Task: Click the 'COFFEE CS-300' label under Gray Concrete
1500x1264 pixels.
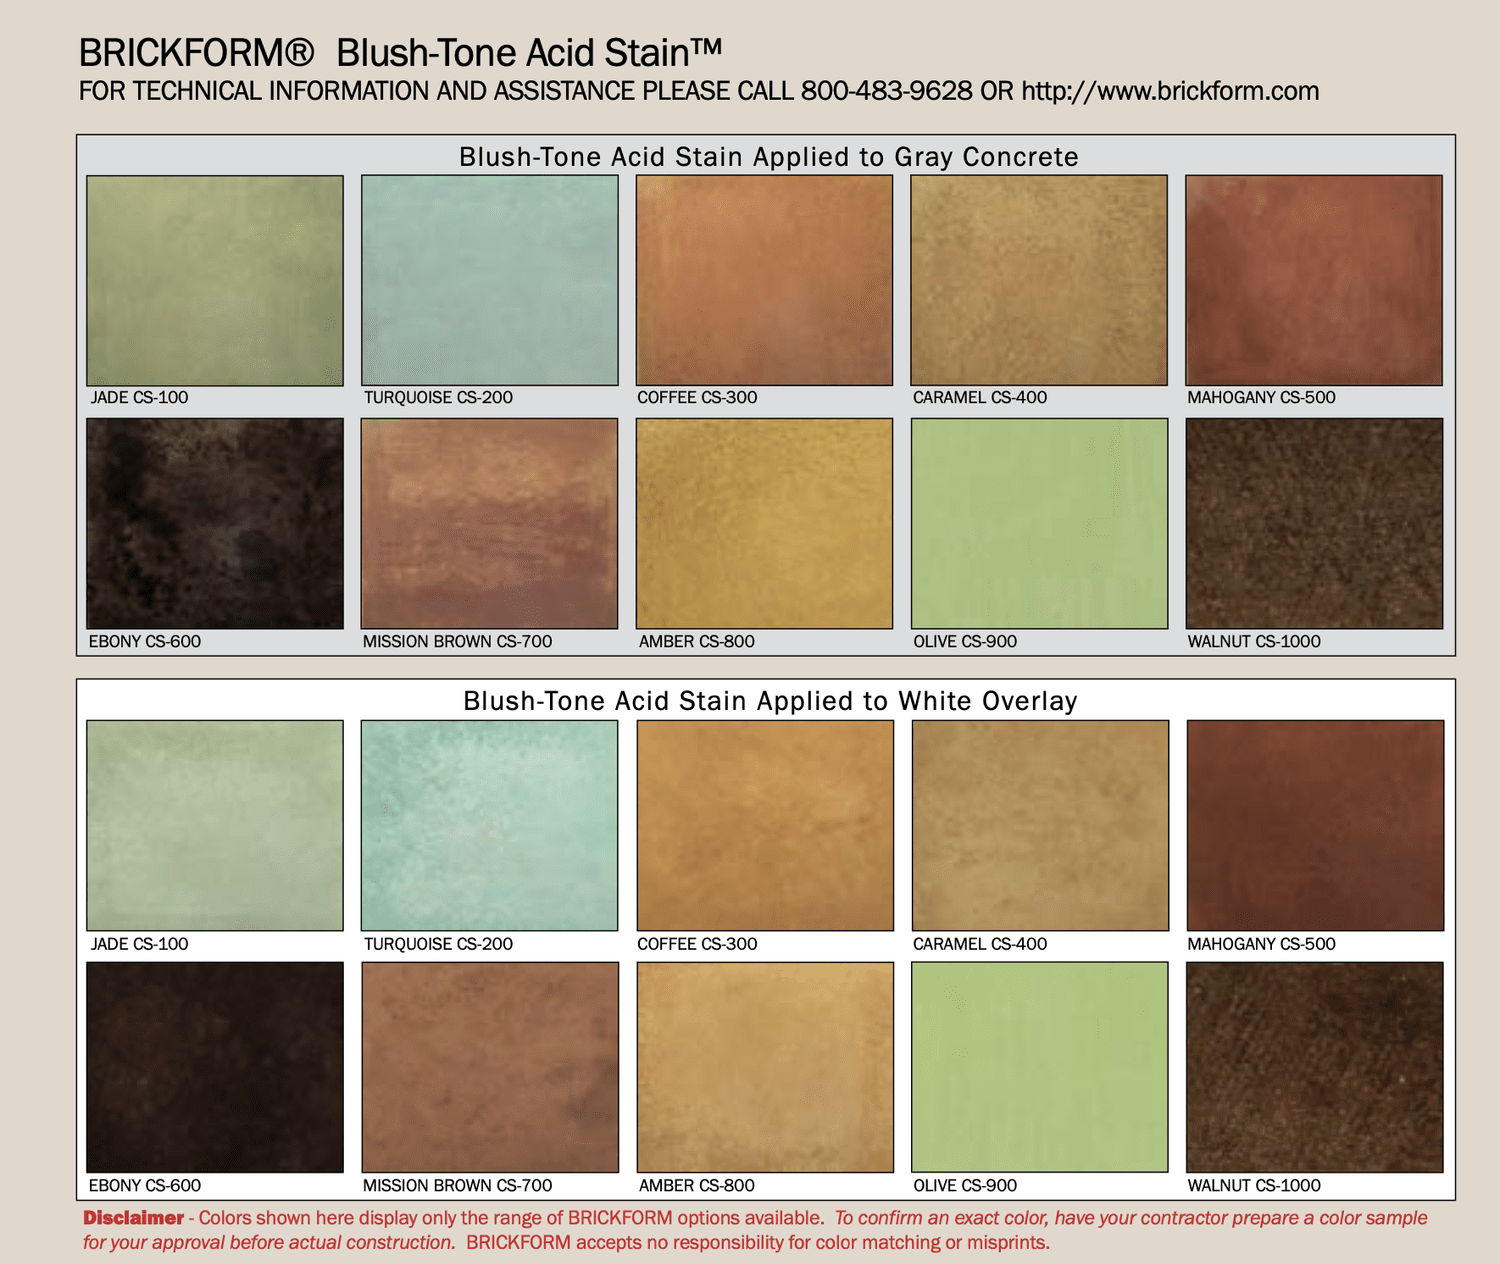Action: [x=697, y=398]
